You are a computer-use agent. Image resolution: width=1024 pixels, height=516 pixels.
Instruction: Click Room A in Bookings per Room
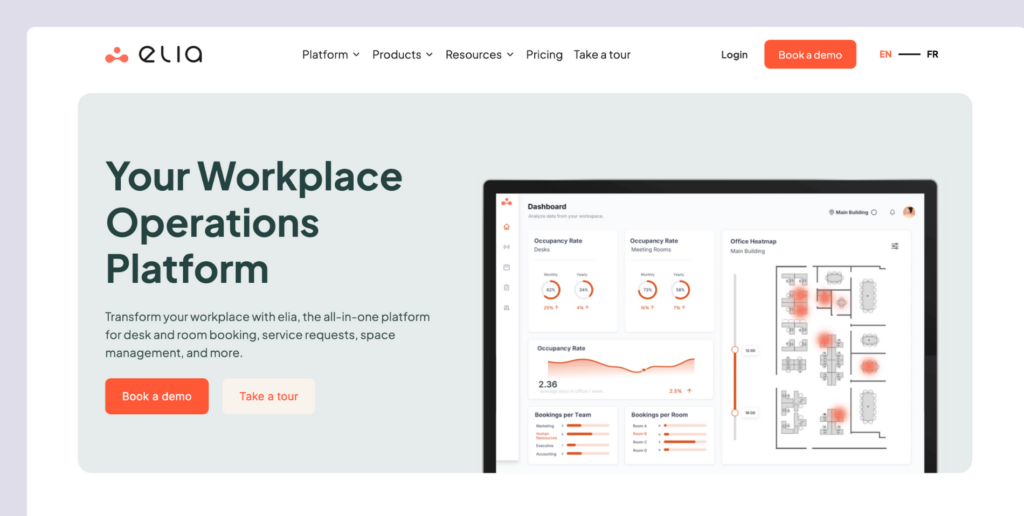click(669, 425)
